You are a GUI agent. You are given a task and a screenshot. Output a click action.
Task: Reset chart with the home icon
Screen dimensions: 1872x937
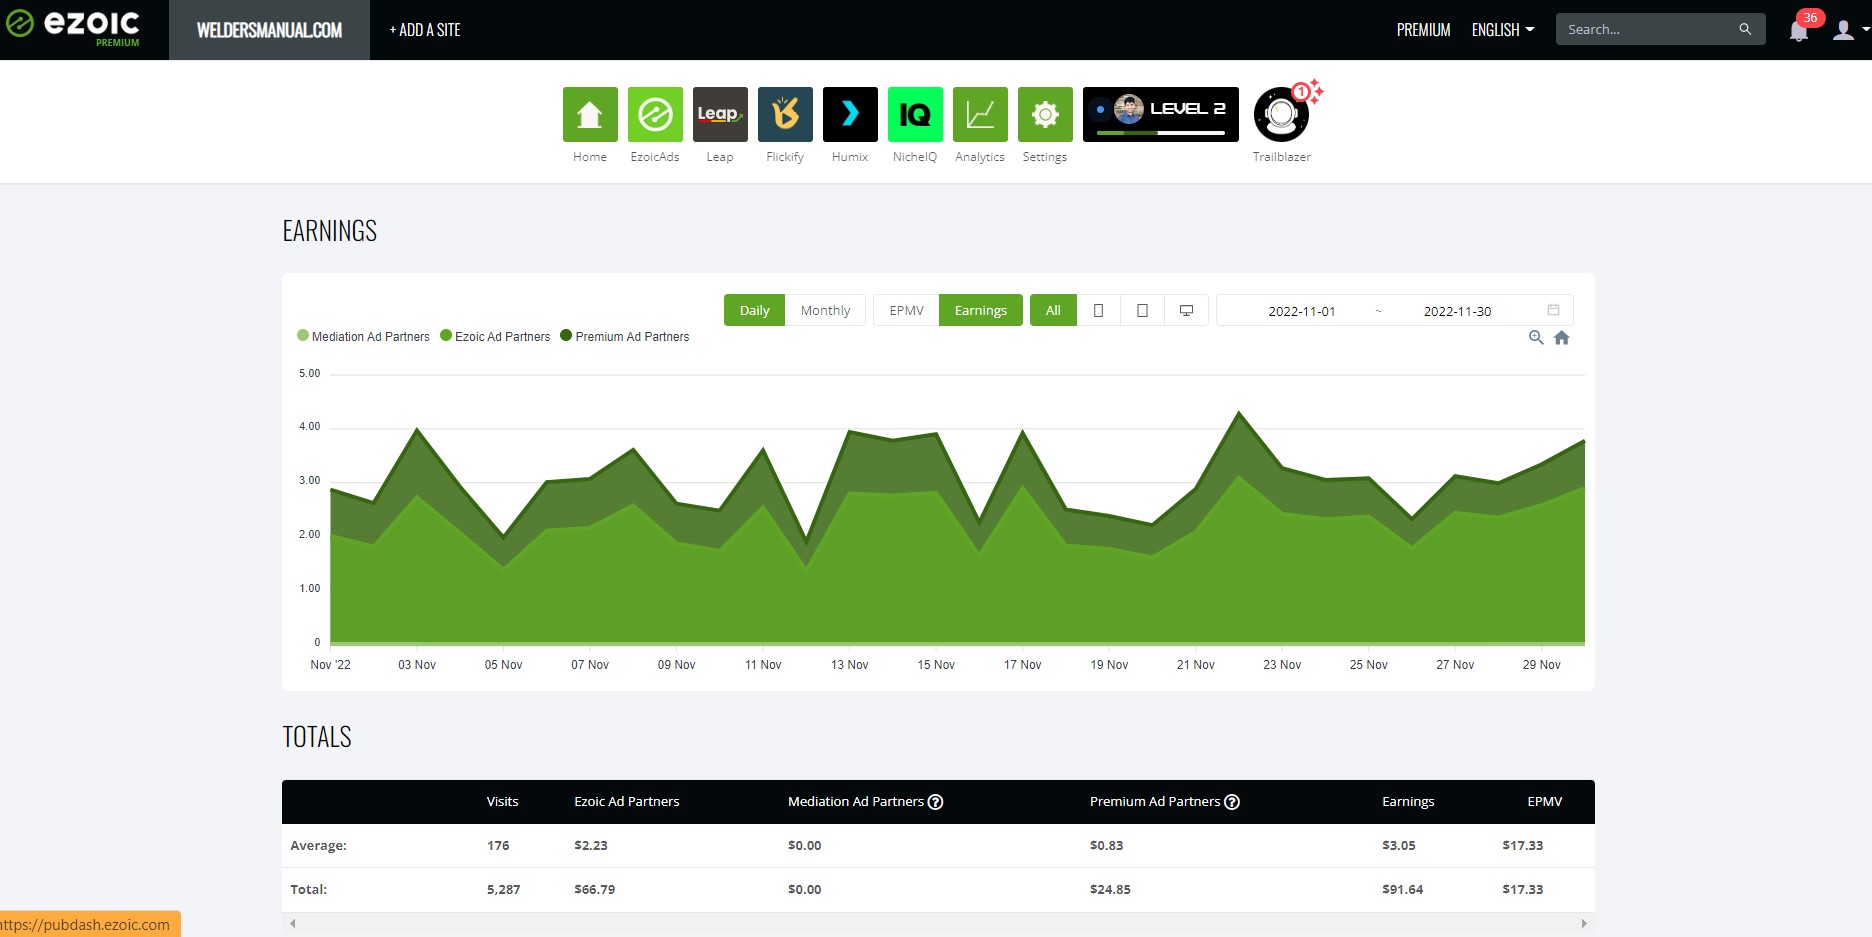1562,338
